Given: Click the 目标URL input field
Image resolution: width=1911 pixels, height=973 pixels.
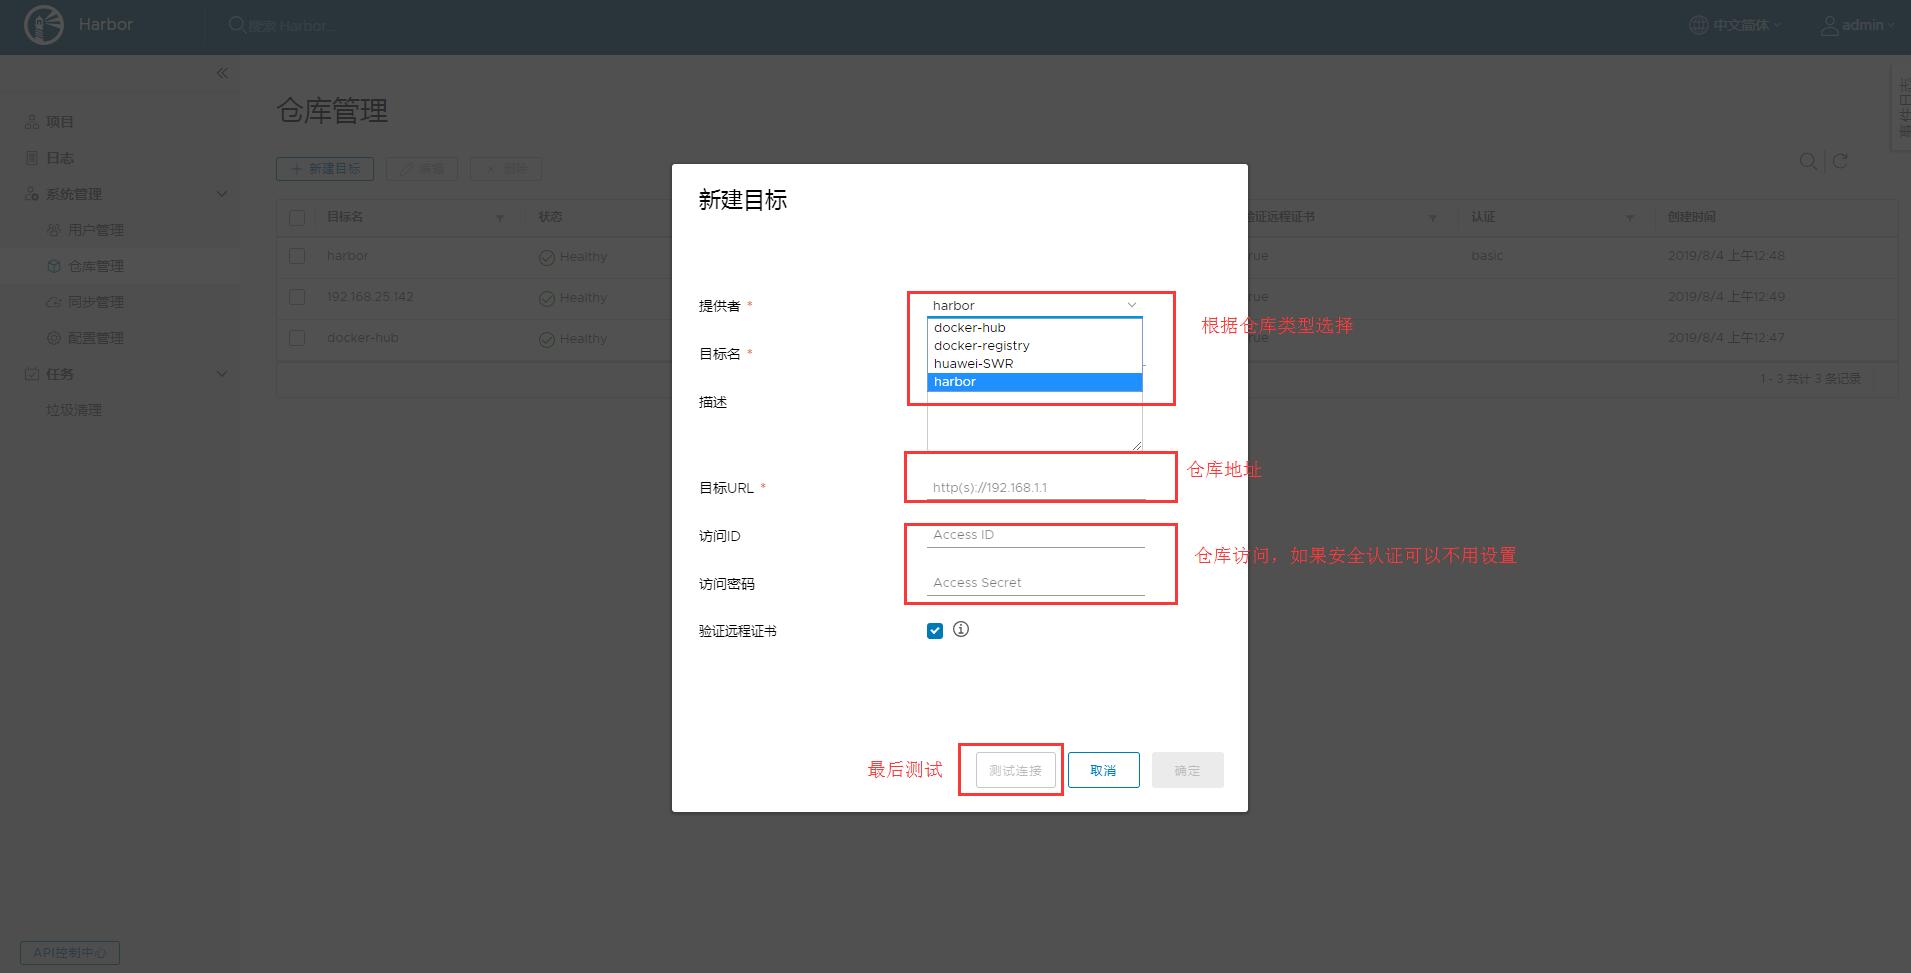Looking at the screenshot, I should click(1036, 487).
